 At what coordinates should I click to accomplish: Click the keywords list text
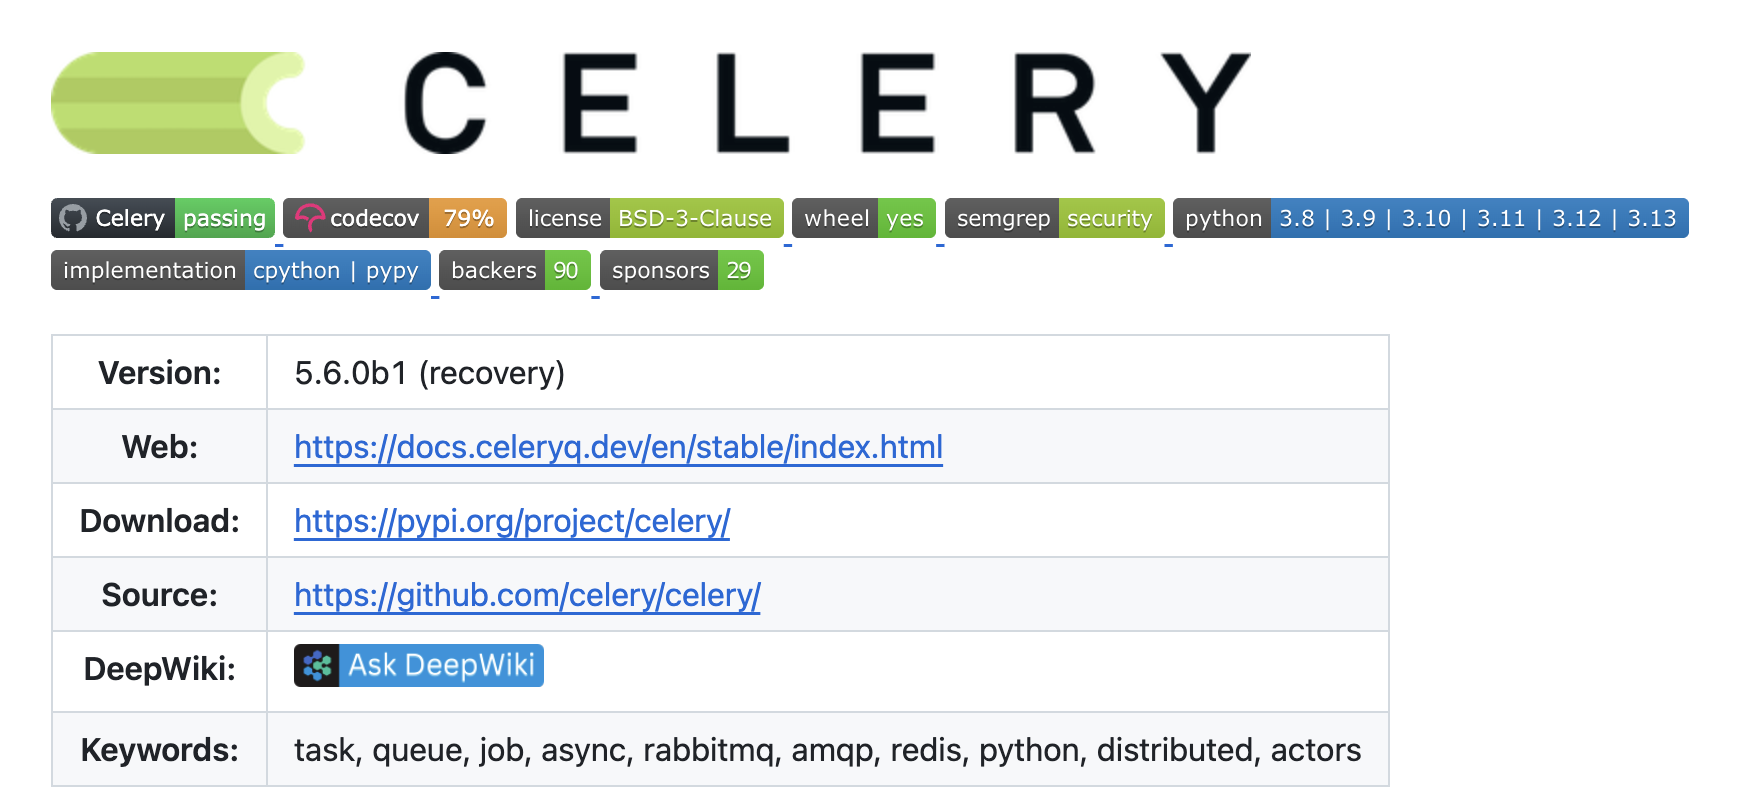point(827,750)
